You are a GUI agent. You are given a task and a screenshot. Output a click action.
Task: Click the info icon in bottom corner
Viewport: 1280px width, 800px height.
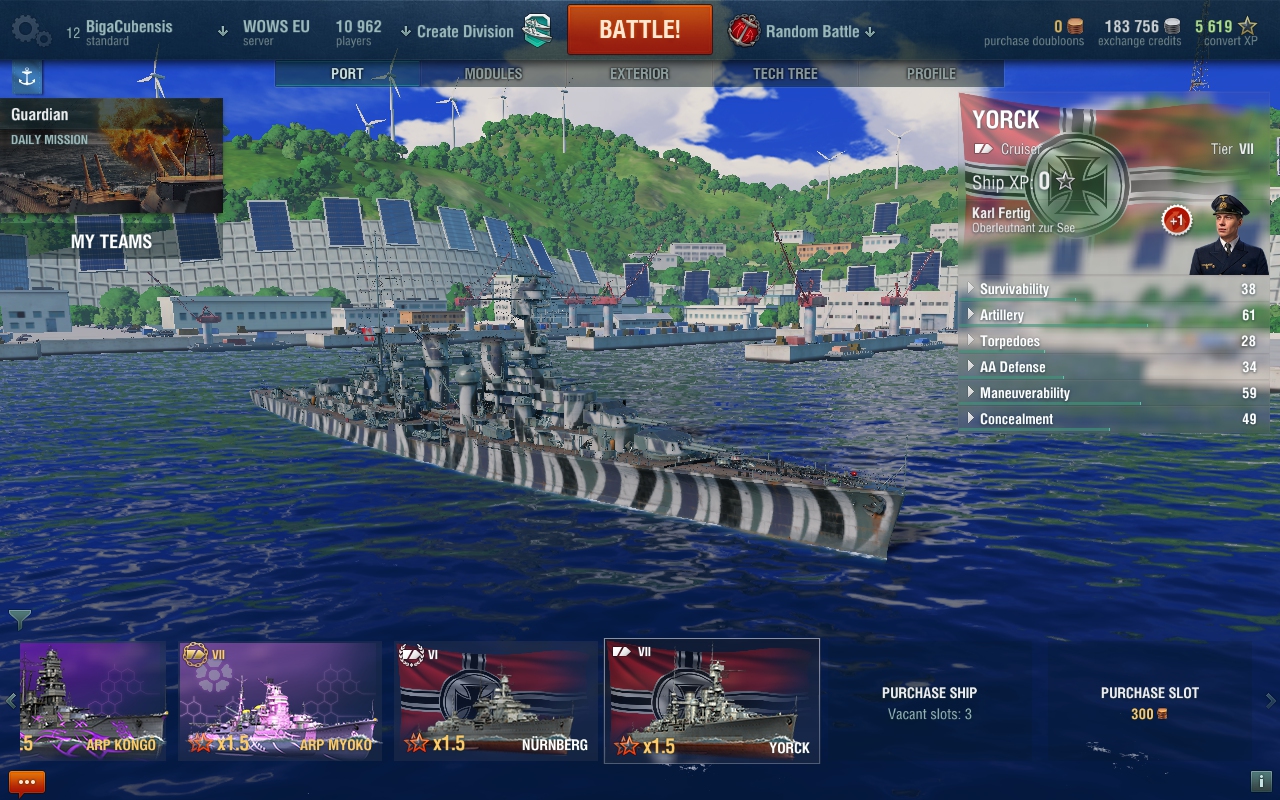(1260, 781)
